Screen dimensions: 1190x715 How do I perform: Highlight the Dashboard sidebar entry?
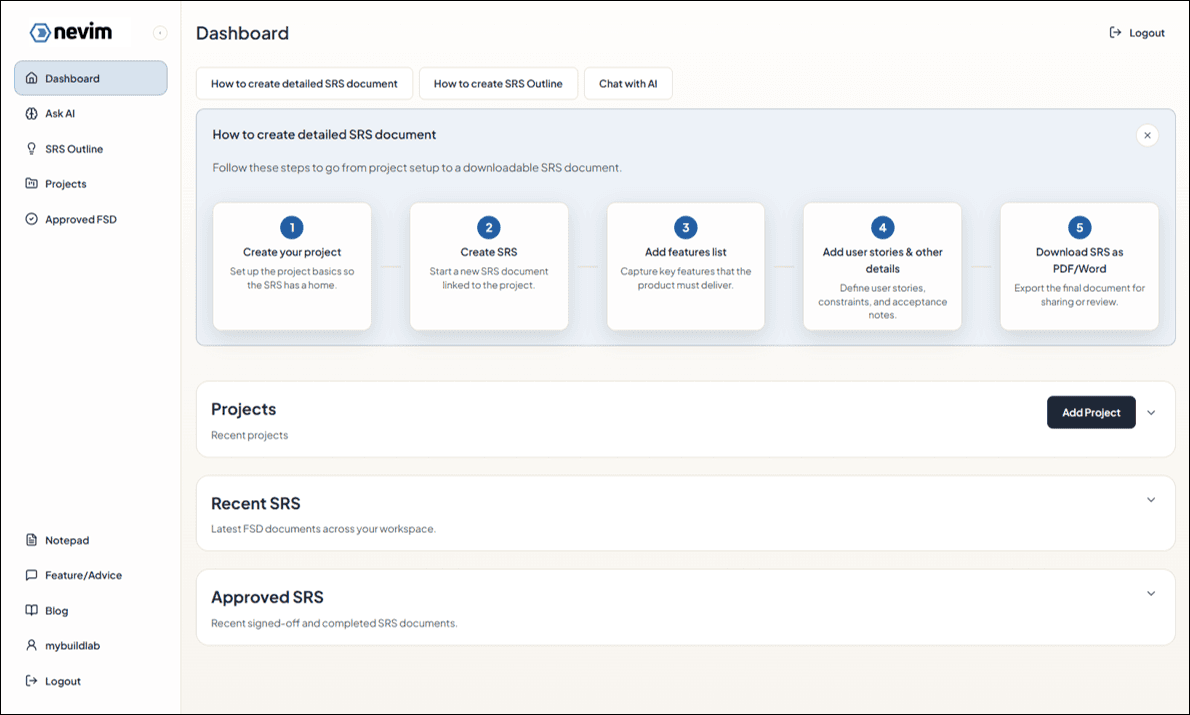(90, 78)
